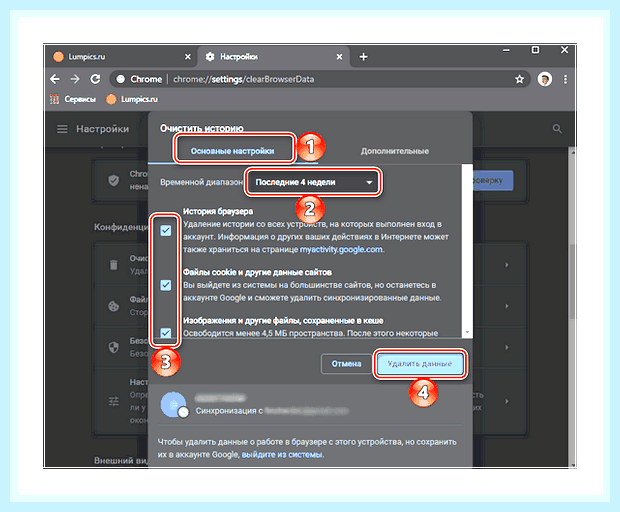
Task: Open a new tab with the plus button
Action: (363, 57)
